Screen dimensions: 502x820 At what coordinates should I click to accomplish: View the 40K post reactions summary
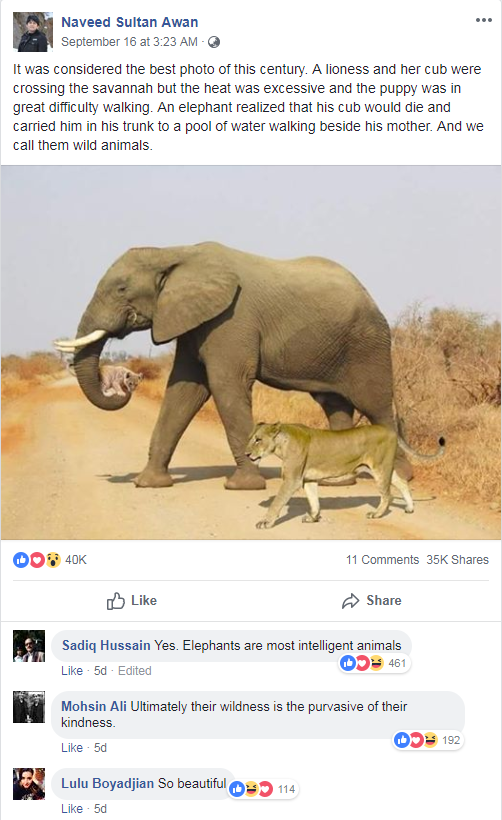point(50,560)
